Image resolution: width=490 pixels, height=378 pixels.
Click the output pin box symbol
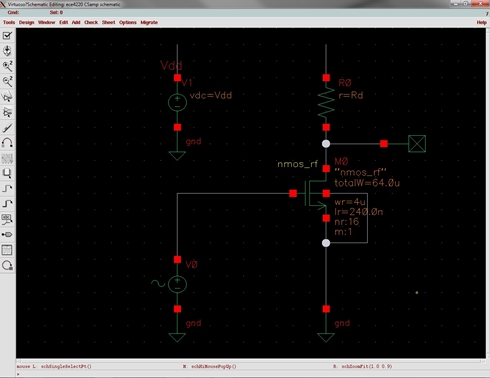(417, 144)
